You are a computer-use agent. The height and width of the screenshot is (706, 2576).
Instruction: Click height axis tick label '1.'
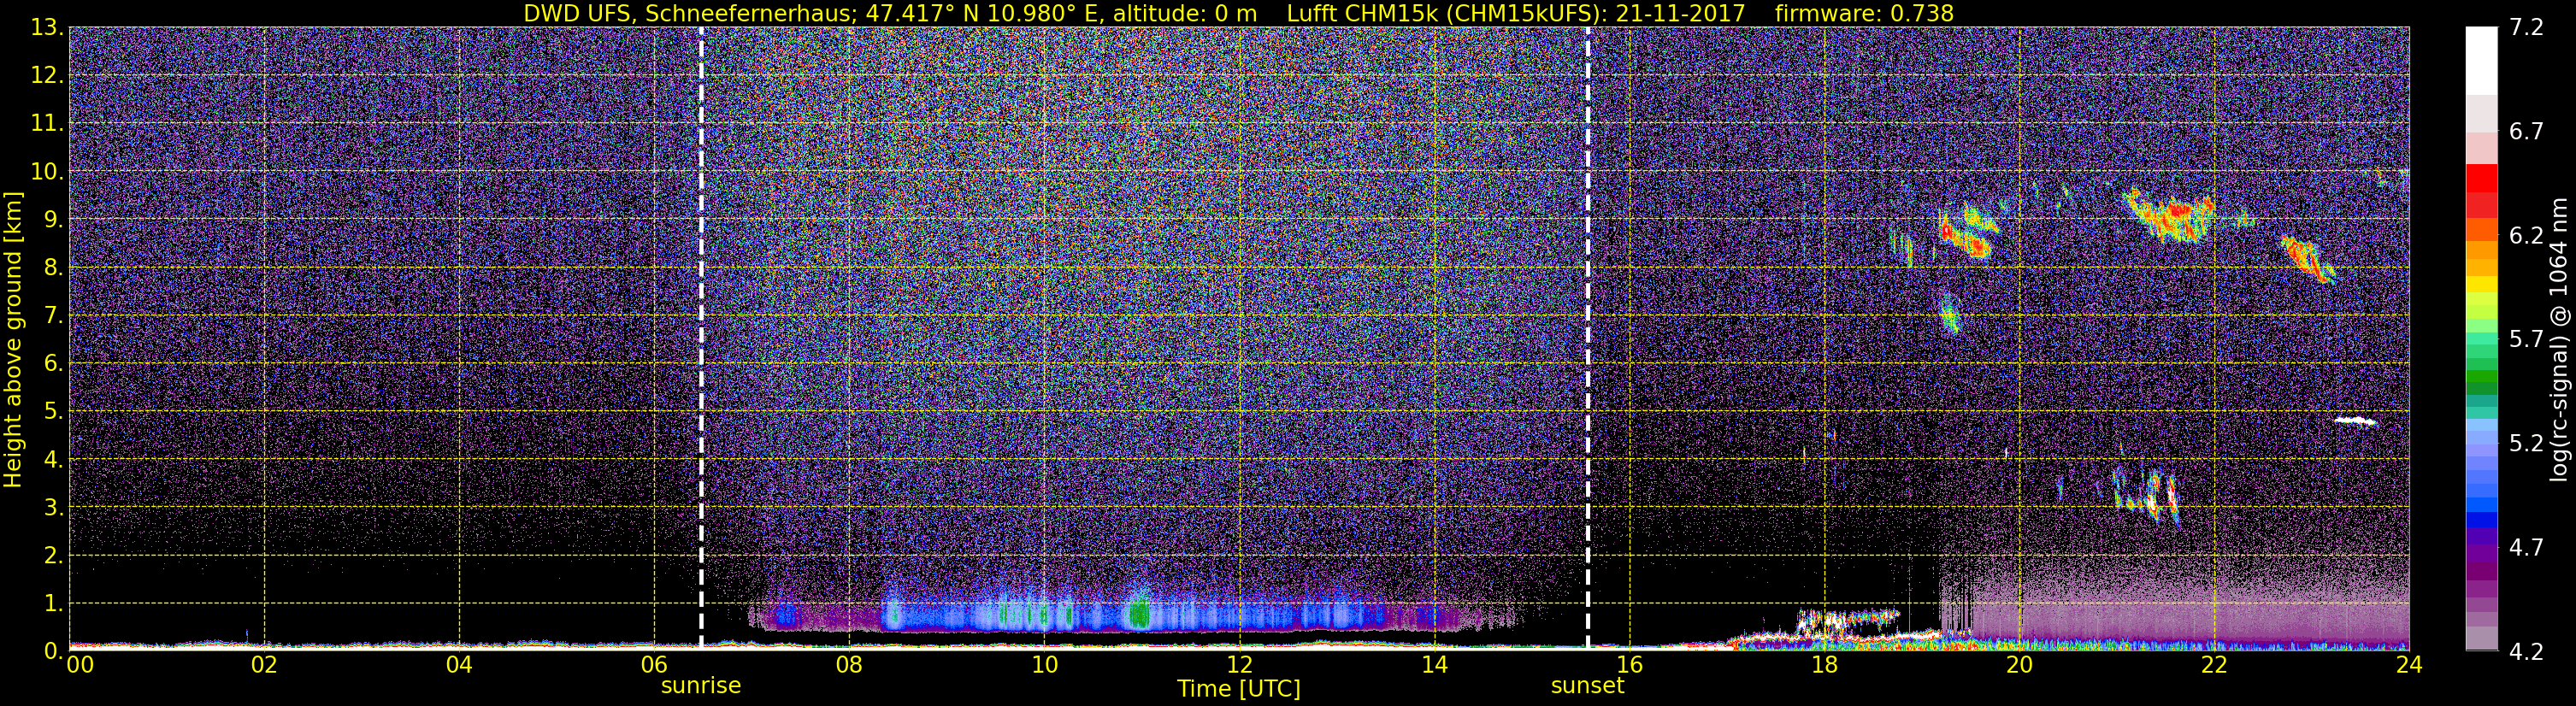click(x=52, y=604)
